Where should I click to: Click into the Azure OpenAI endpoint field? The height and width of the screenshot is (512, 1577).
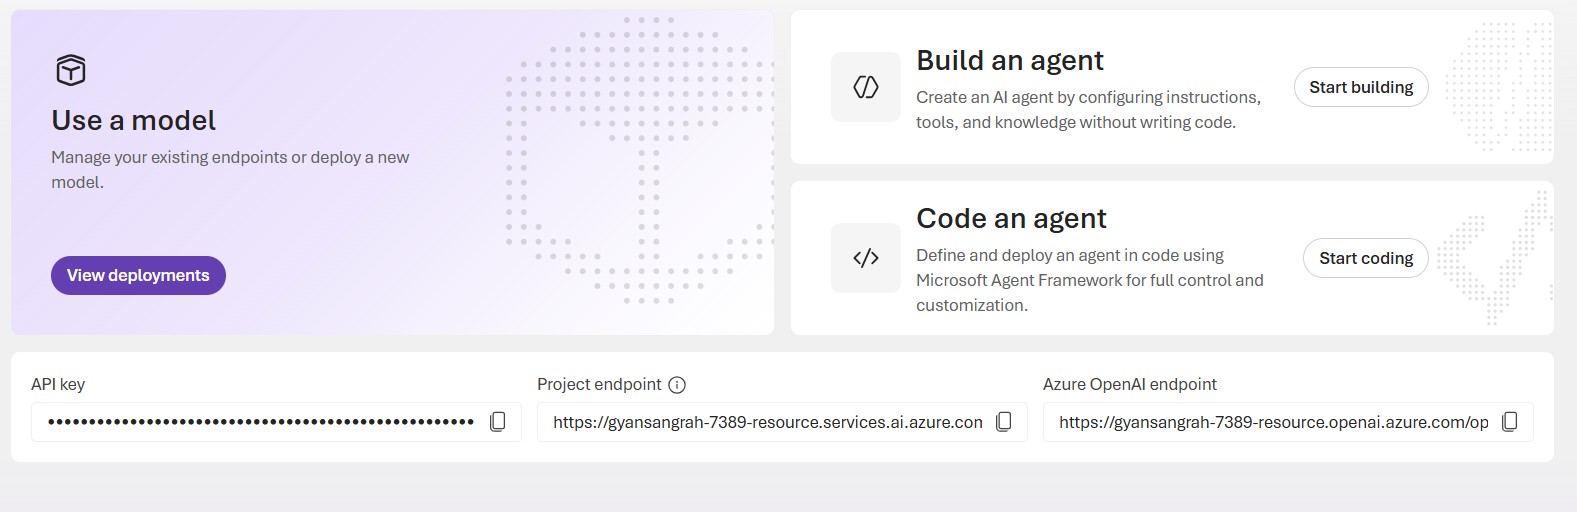tap(1288, 422)
